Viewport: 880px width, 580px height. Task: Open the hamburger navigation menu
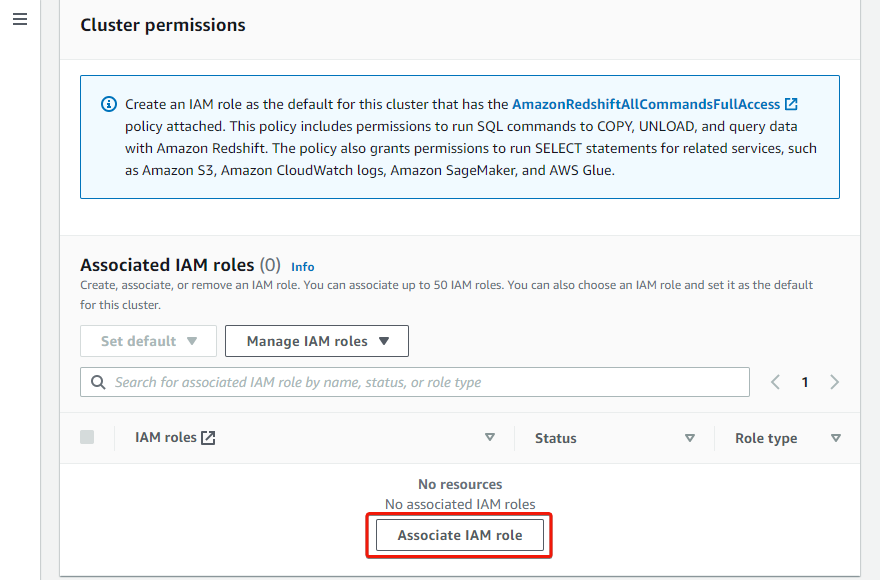click(20, 19)
